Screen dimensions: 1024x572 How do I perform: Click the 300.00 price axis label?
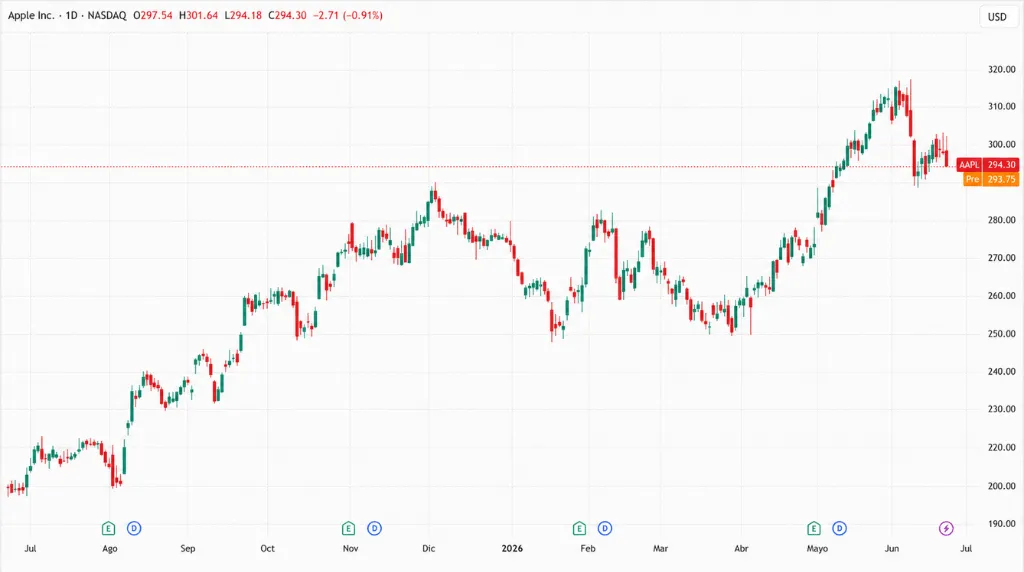tap(1001, 144)
